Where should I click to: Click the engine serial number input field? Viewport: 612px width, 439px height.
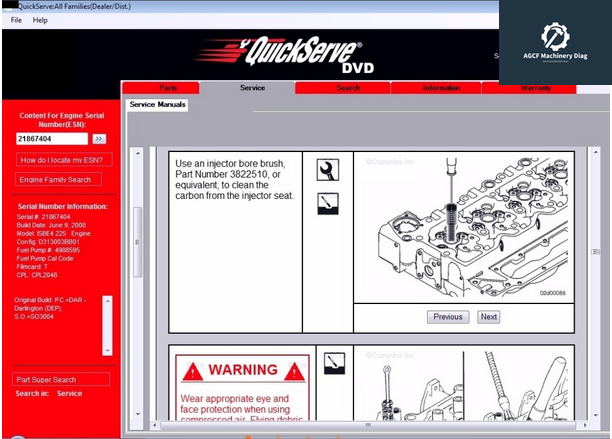click(x=52, y=139)
